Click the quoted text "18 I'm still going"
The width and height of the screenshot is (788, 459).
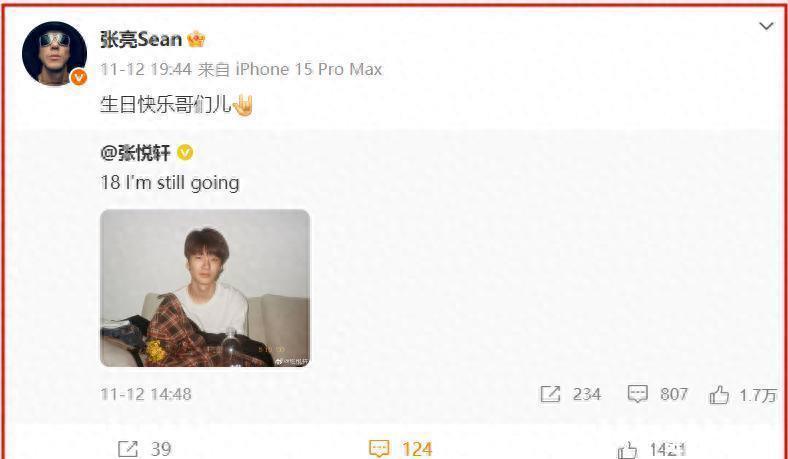coord(170,182)
